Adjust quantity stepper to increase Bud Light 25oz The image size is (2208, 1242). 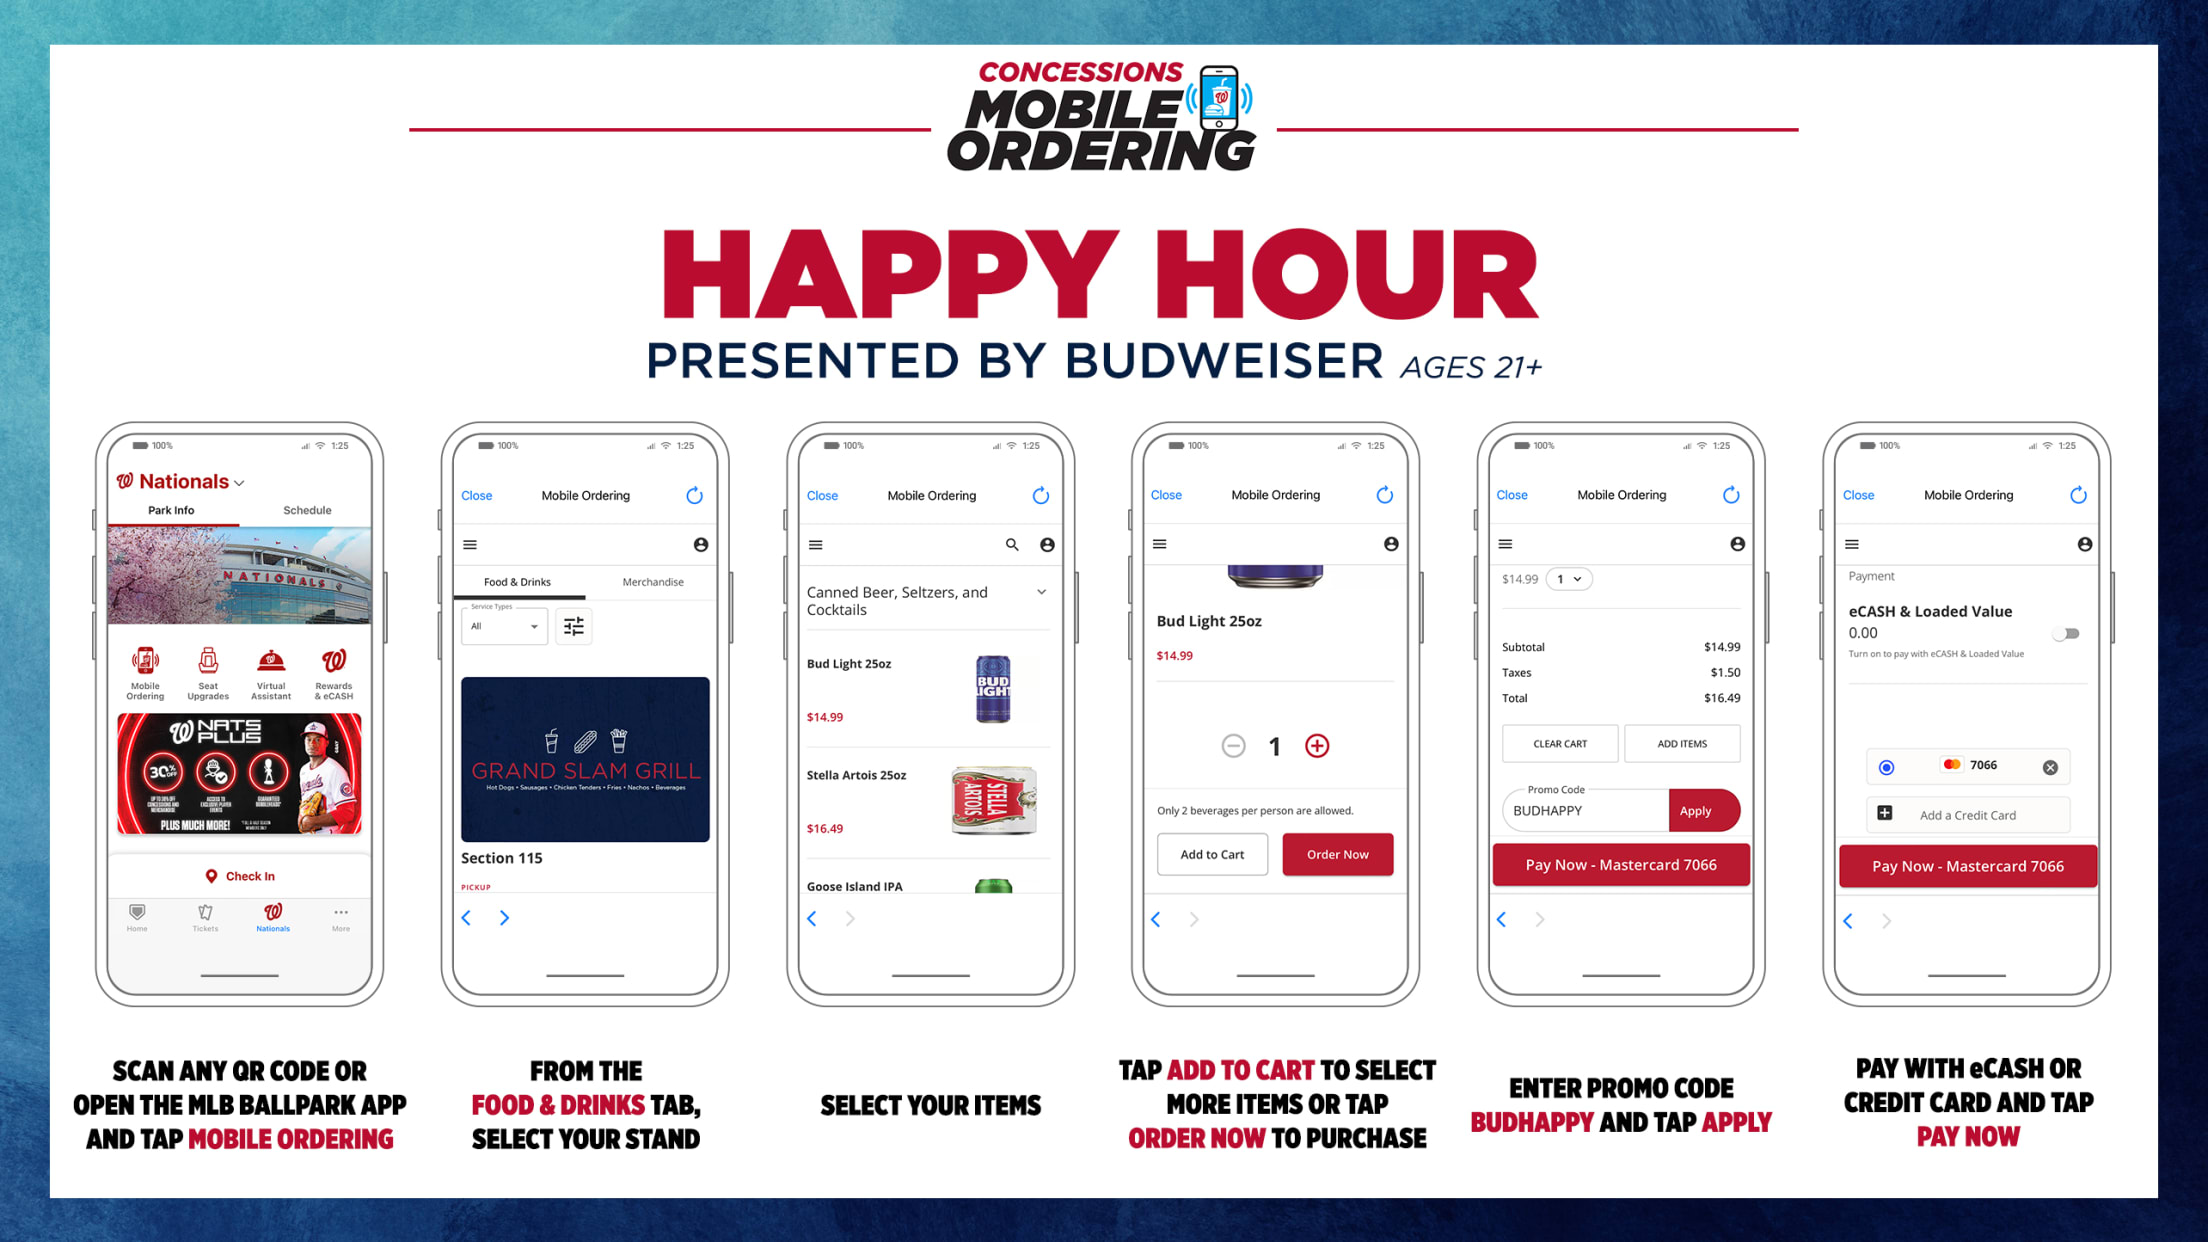point(1316,743)
